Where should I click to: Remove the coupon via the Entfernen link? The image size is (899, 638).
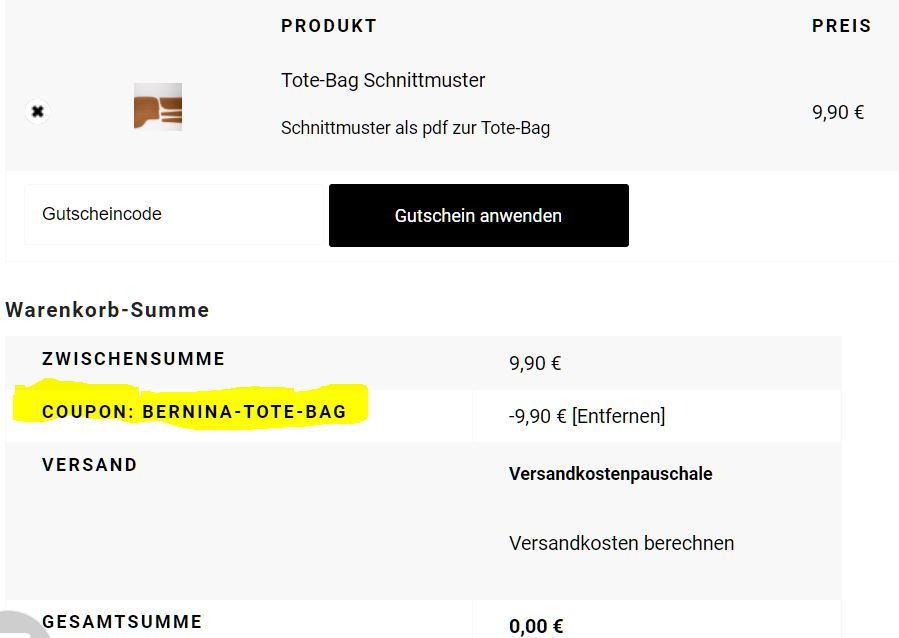point(619,416)
